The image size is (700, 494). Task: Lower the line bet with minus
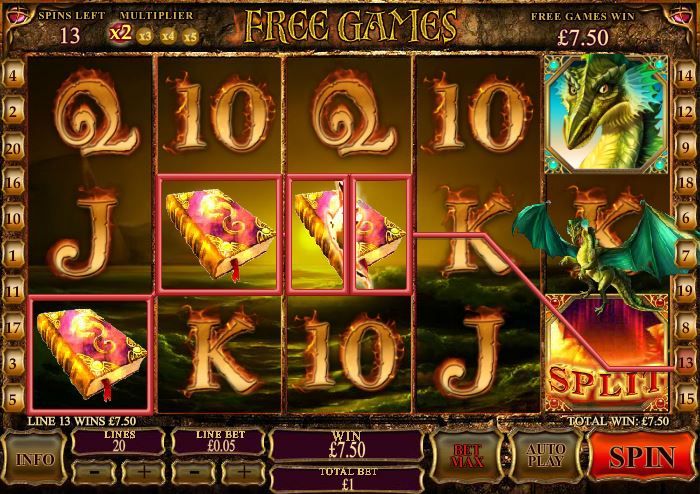coord(194,472)
